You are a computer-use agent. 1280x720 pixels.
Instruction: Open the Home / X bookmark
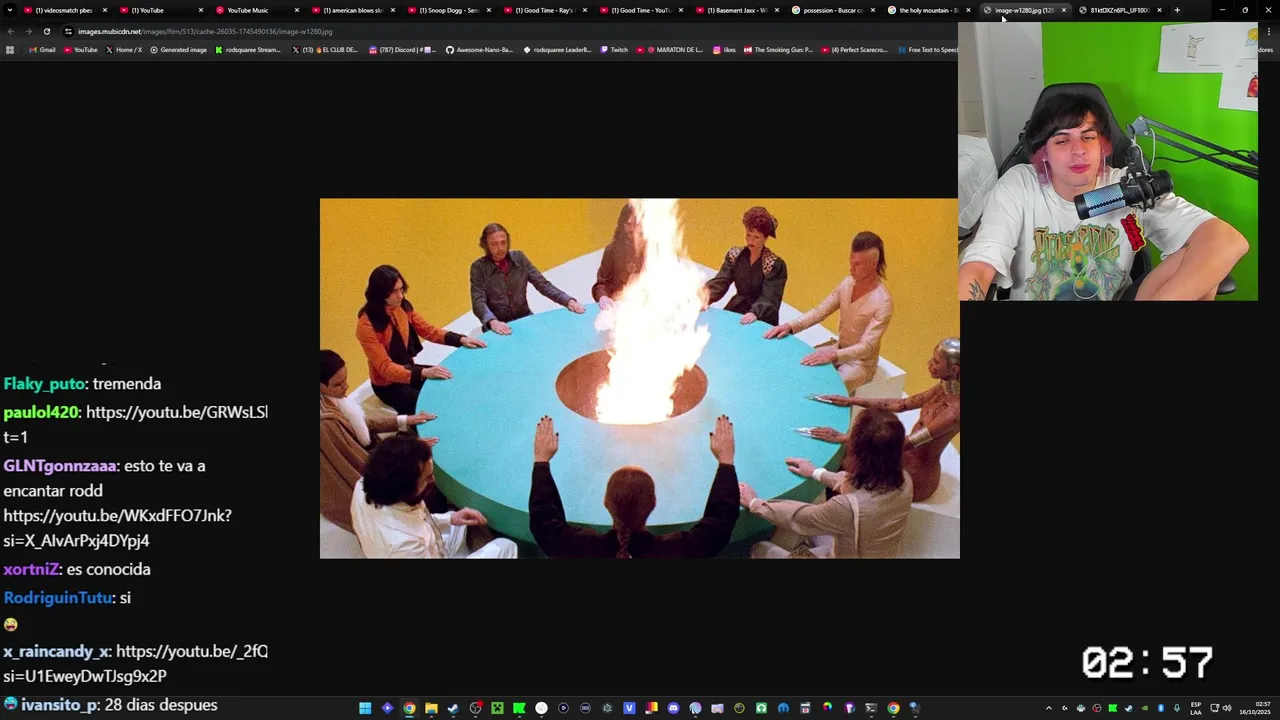[124, 50]
